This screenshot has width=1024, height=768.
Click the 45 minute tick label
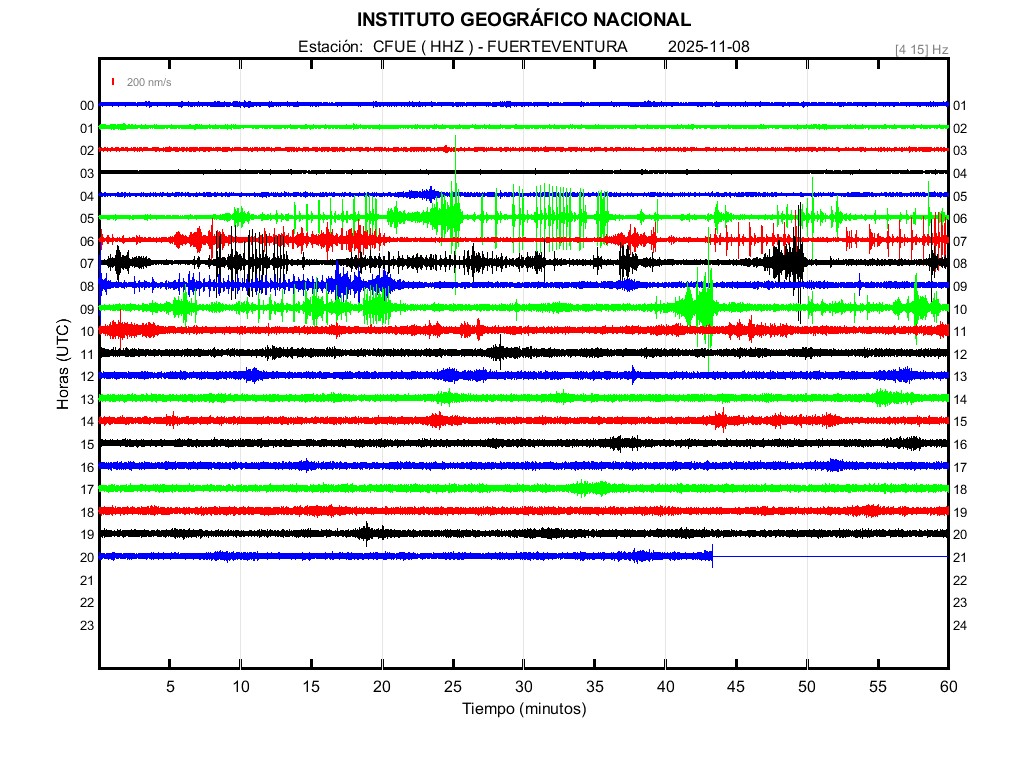735,686
